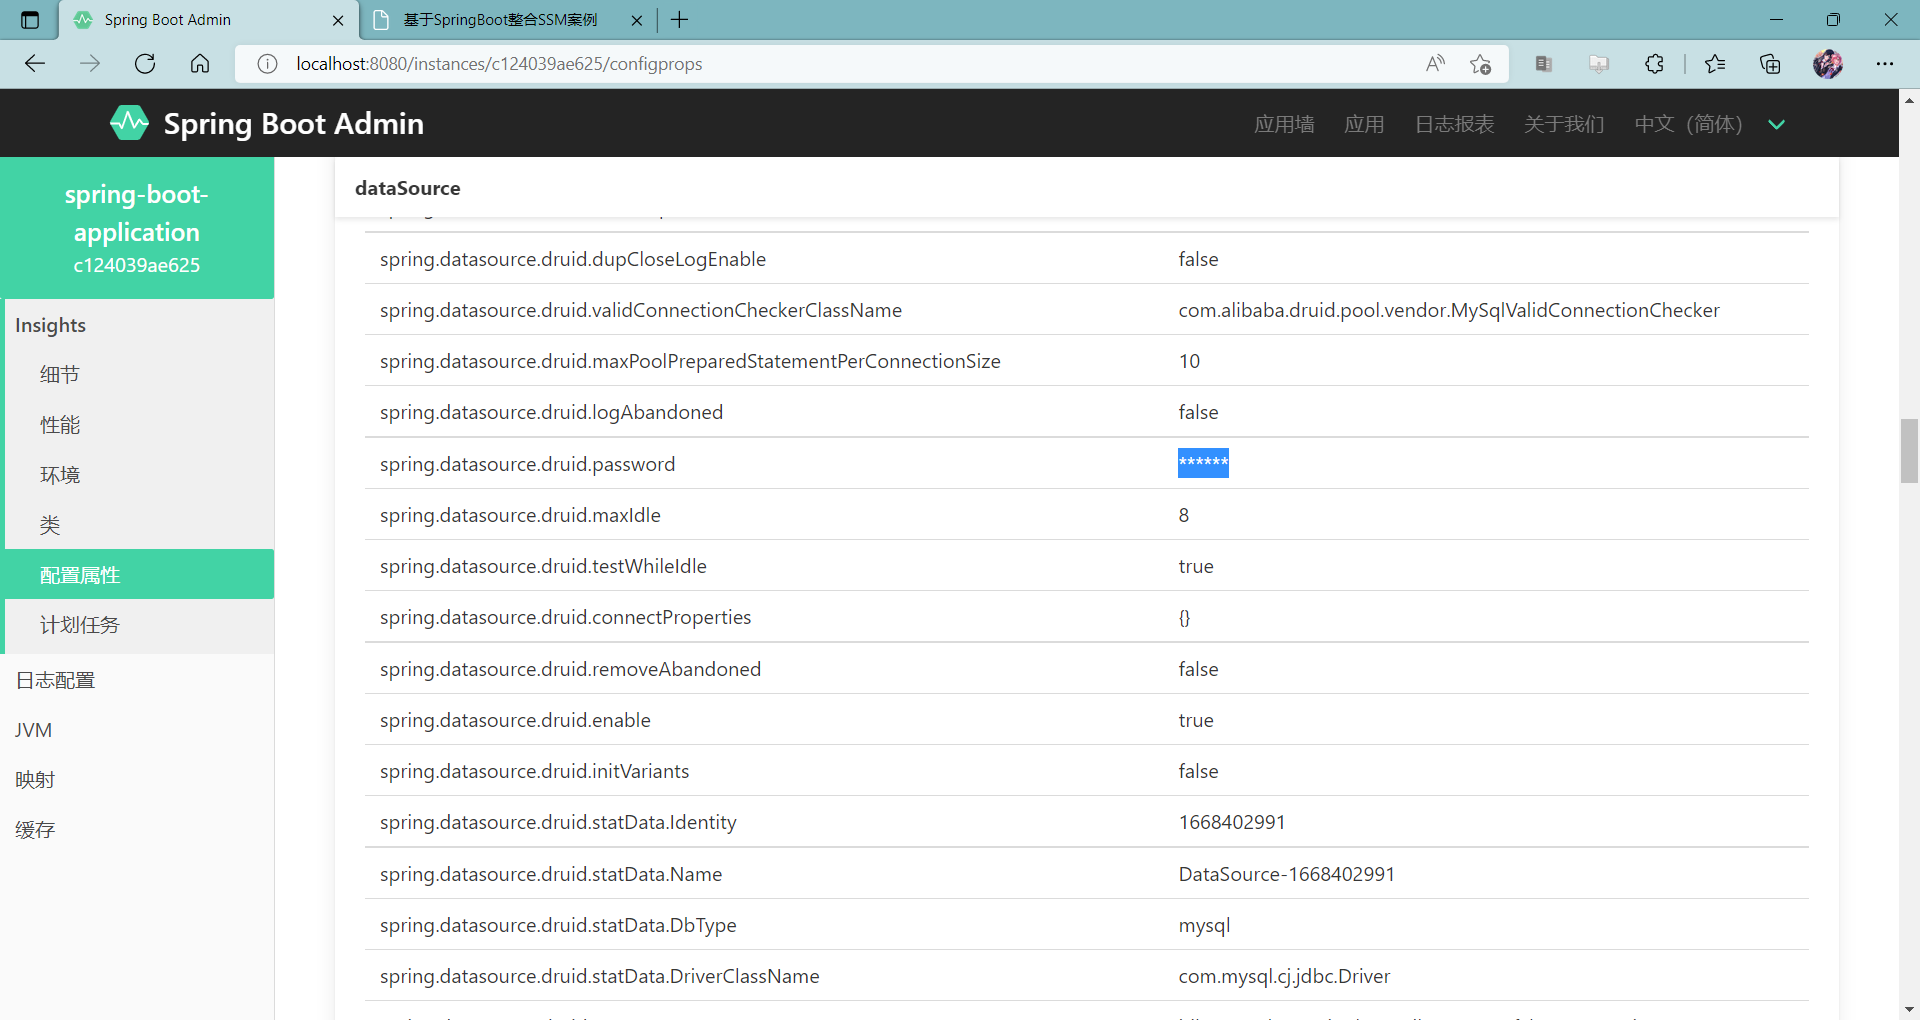Click spring.datasource.druid.enable property

click(515, 720)
